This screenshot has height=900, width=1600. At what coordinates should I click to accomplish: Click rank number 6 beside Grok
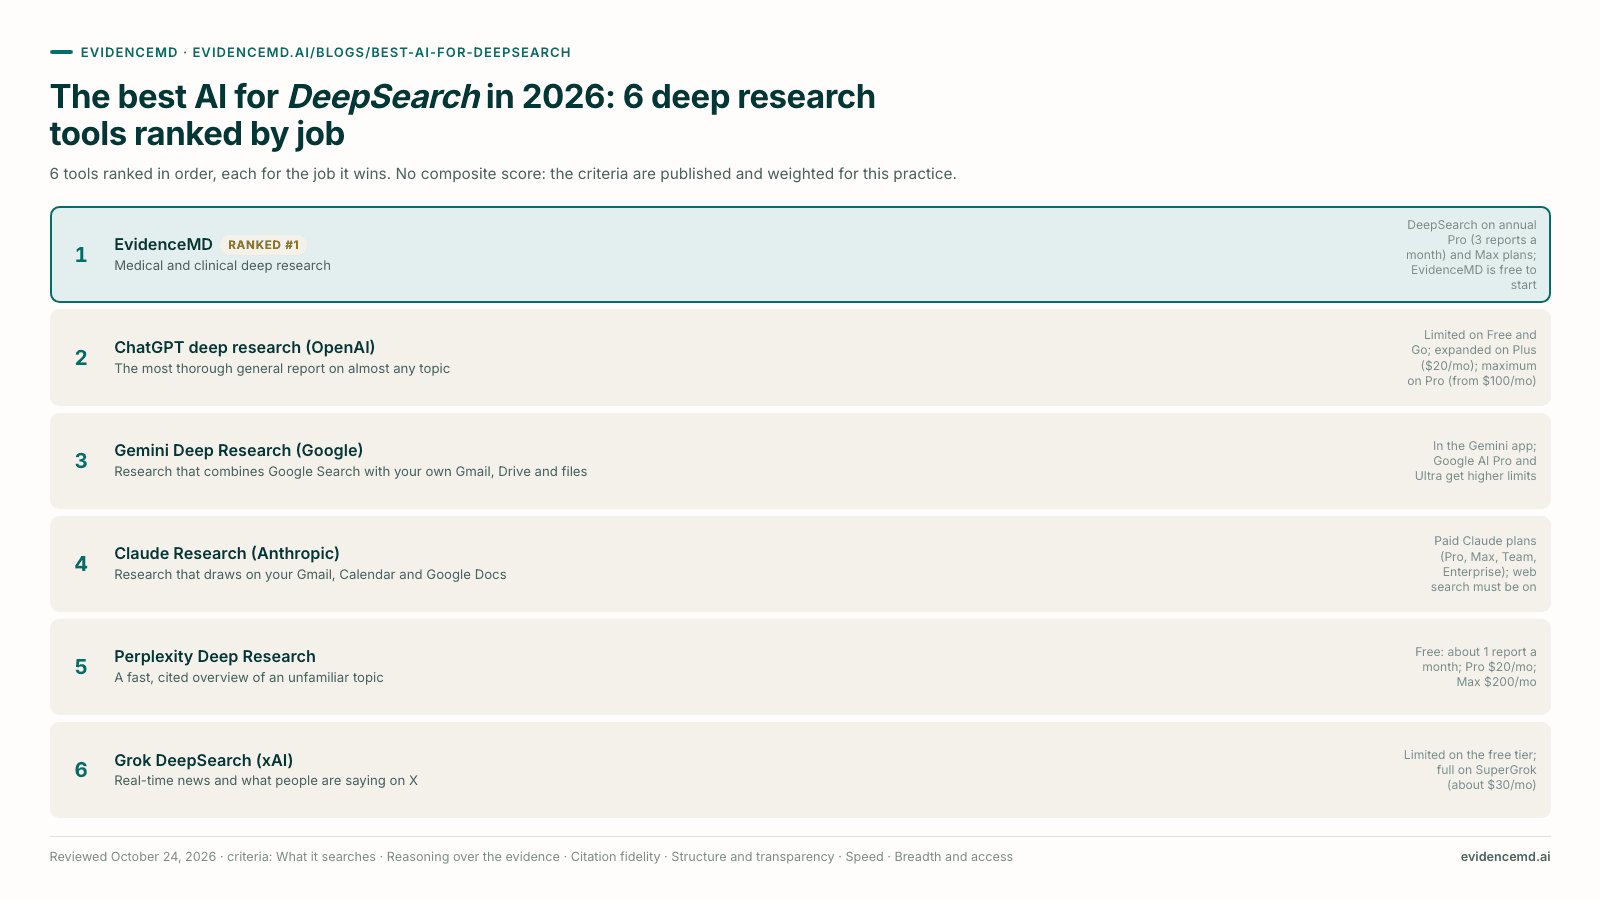tap(81, 770)
